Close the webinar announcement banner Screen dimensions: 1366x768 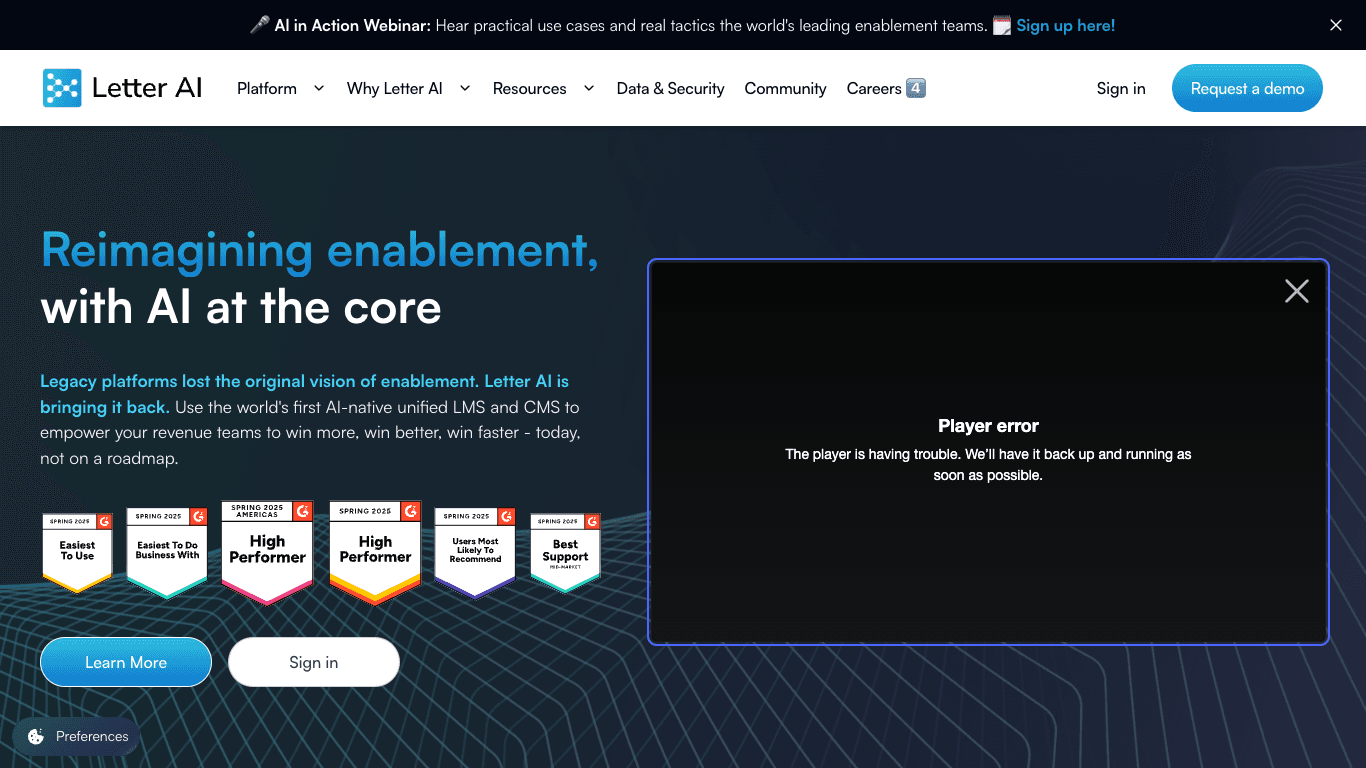pyautogui.click(x=1336, y=25)
